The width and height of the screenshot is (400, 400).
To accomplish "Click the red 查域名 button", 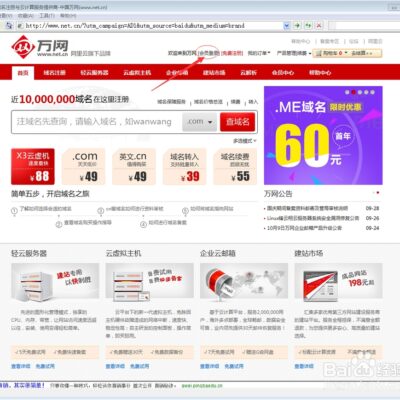I will (238, 122).
